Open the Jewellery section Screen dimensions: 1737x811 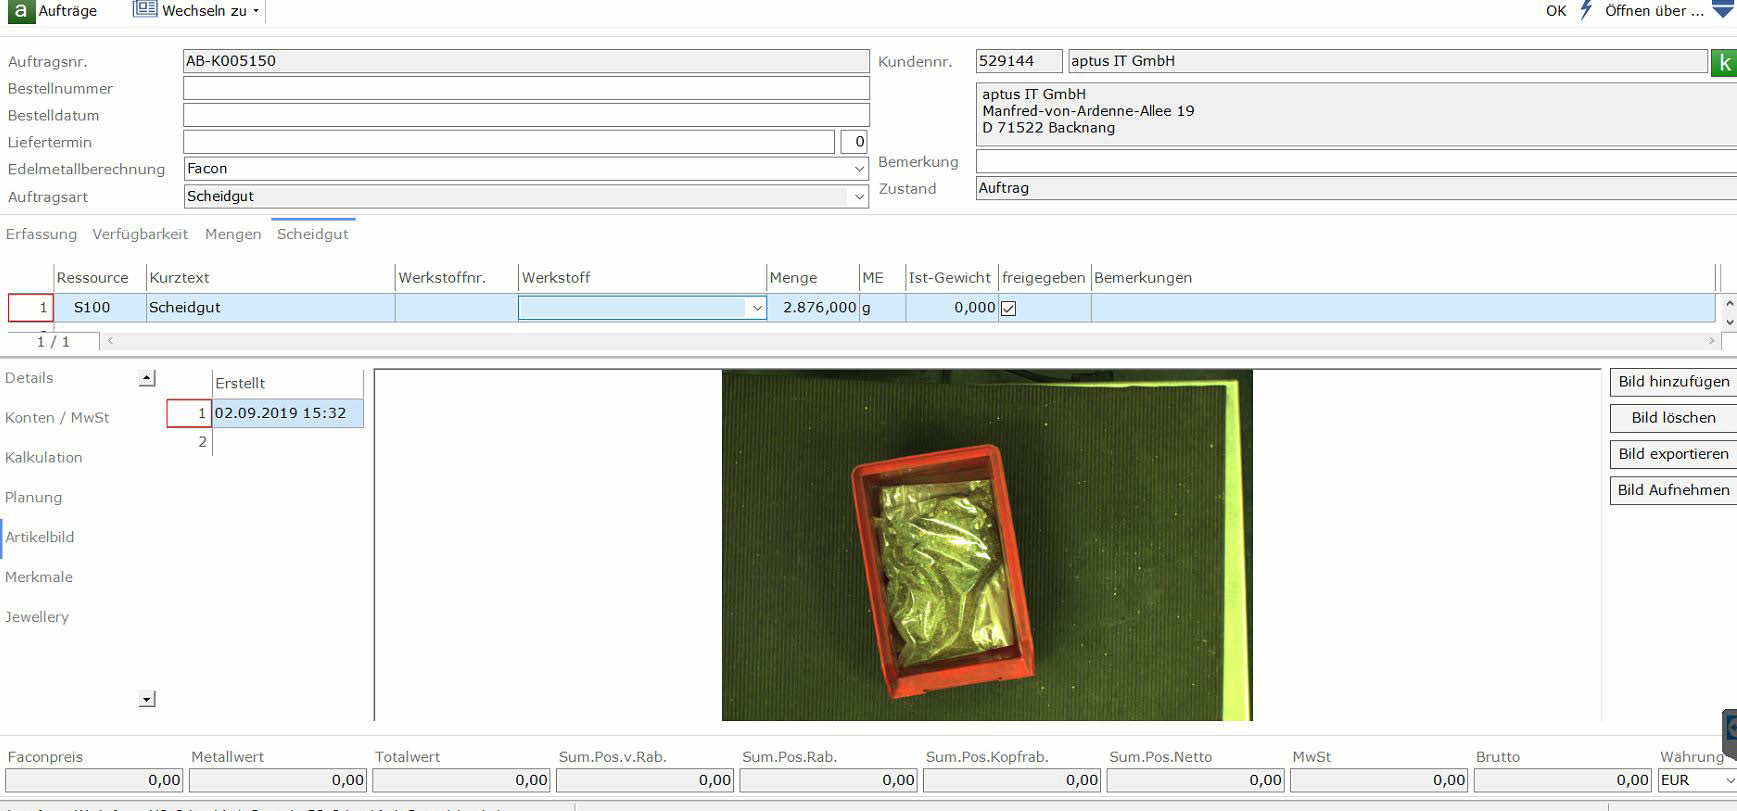[x=37, y=617]
